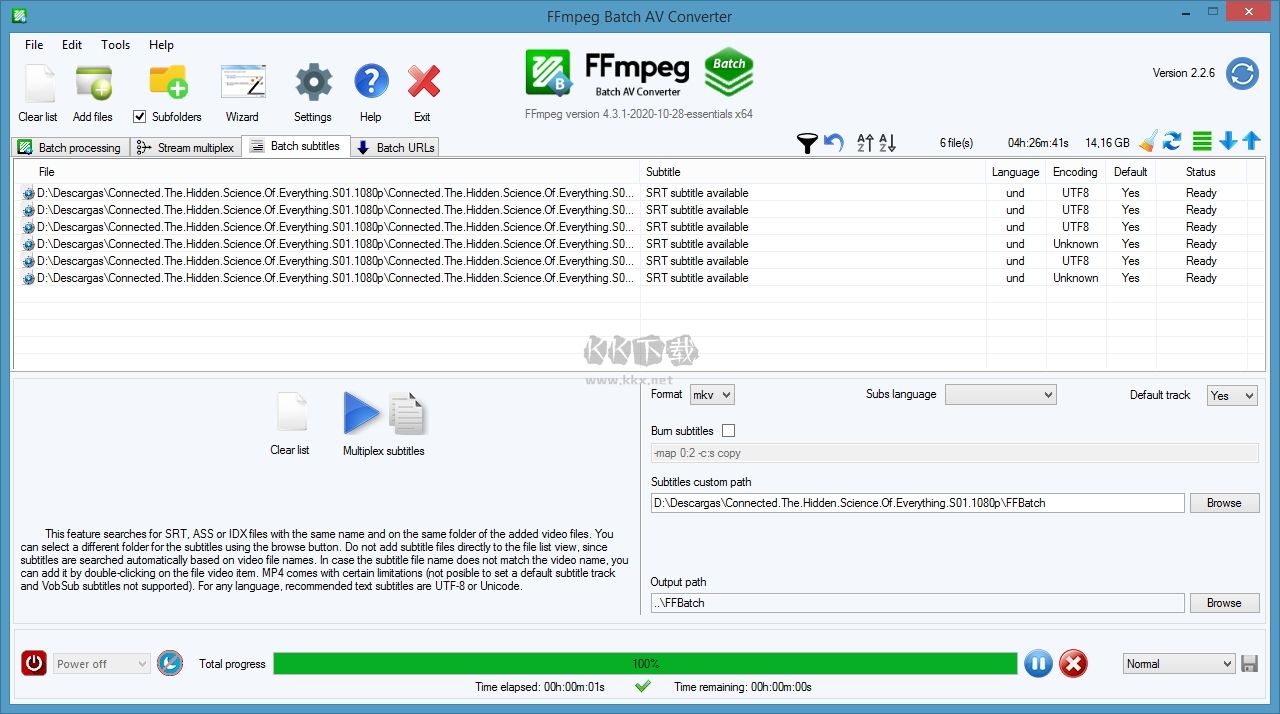Click the green horizontal lines list icon
The height and width of the screenshot is (714, 1280).
point(1202,142)
